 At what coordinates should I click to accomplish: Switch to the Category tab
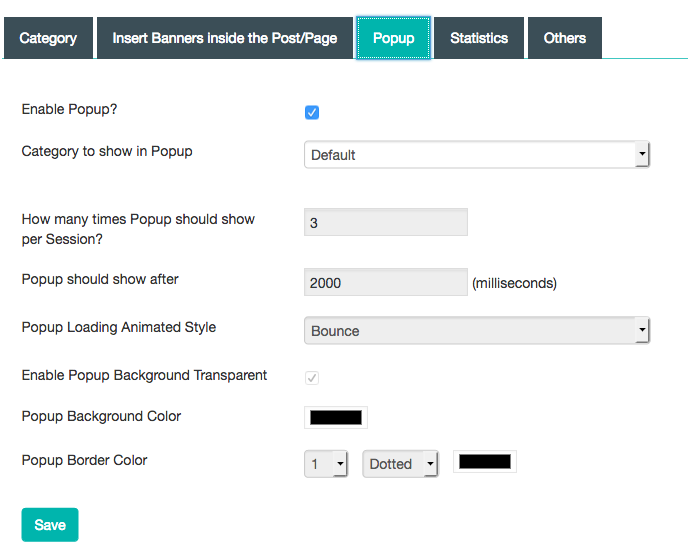(x=48, y=38)
